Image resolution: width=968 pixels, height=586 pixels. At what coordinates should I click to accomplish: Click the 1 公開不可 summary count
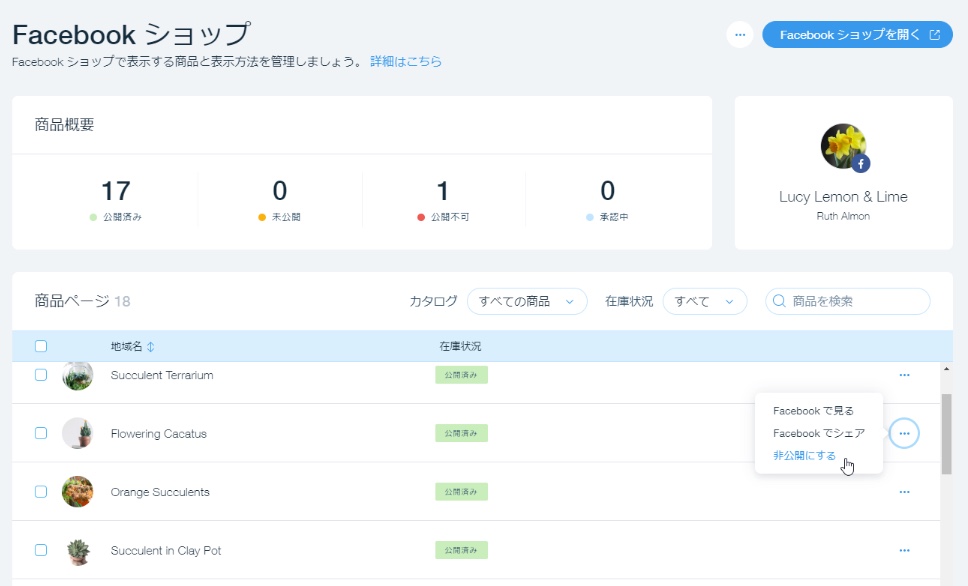443,199
